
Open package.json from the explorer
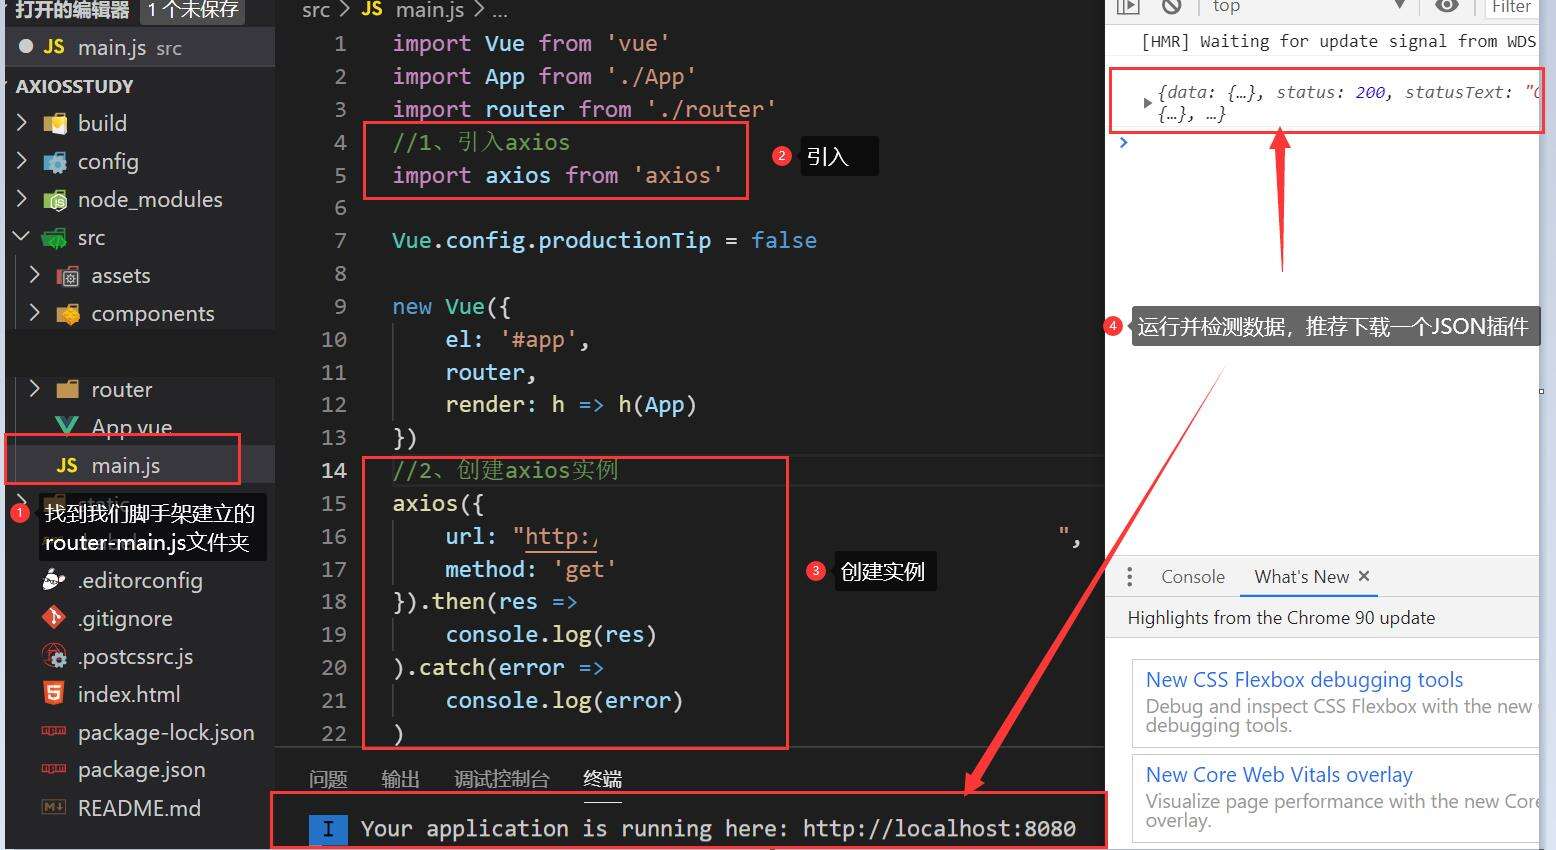coord(141,770)
